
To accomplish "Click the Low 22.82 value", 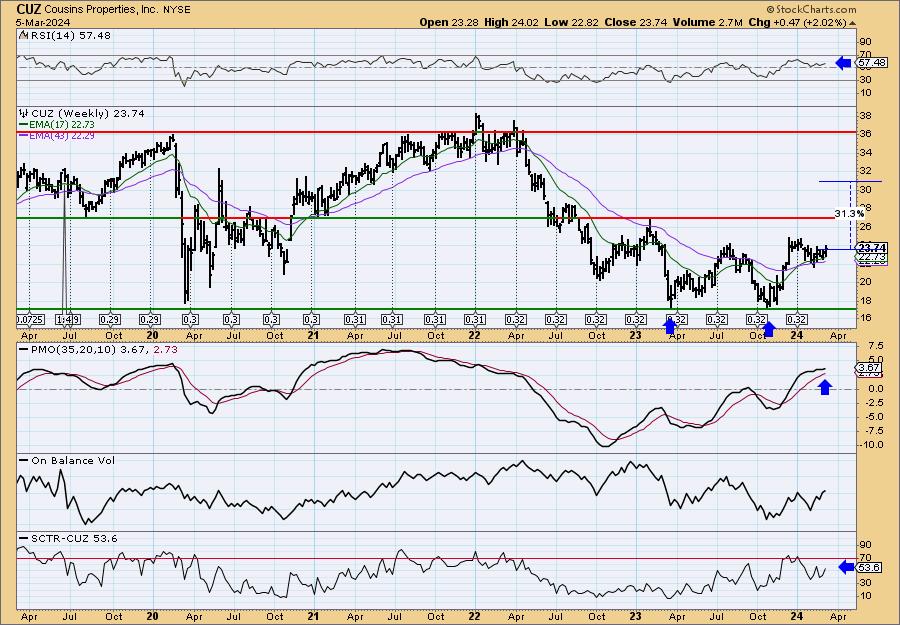I will [571, 22].
